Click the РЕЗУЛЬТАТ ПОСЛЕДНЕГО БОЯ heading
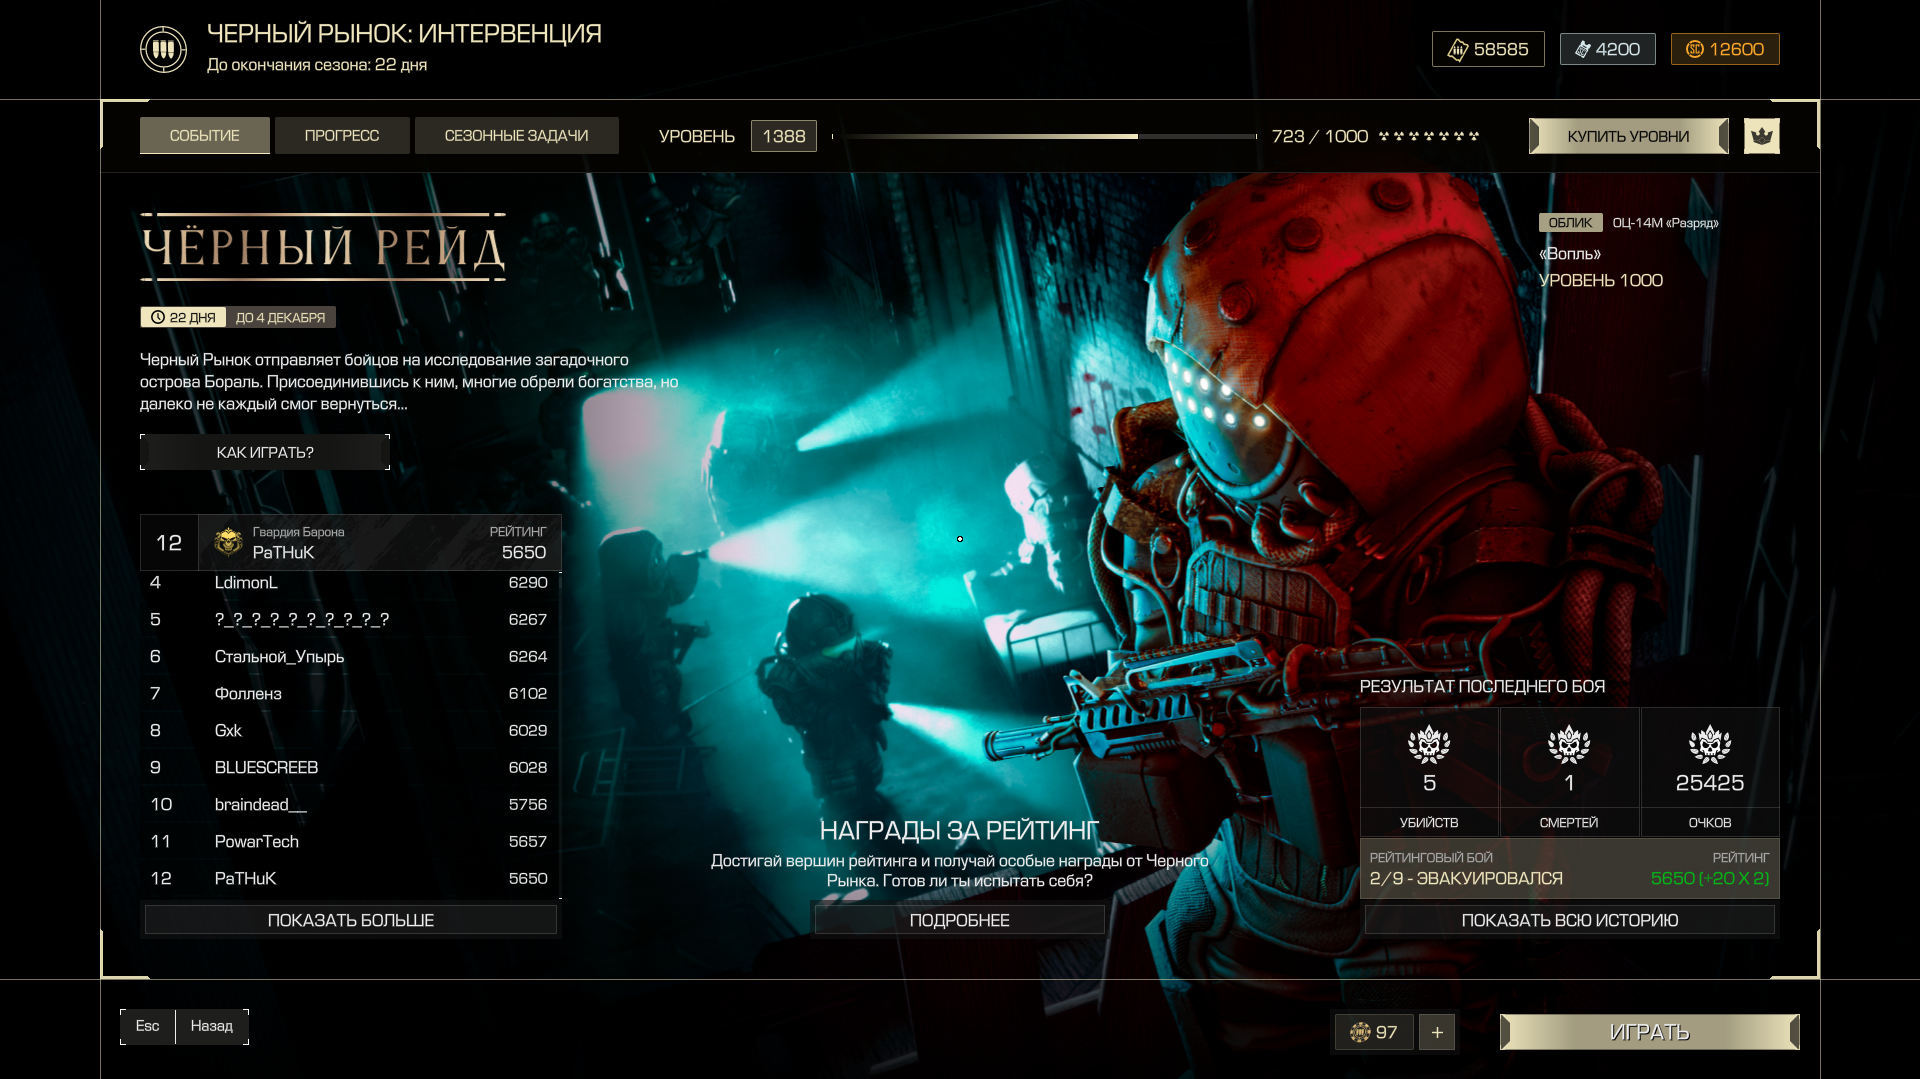The width and height of the screenshot is (1920, 1079). (x=1482, y=686)
